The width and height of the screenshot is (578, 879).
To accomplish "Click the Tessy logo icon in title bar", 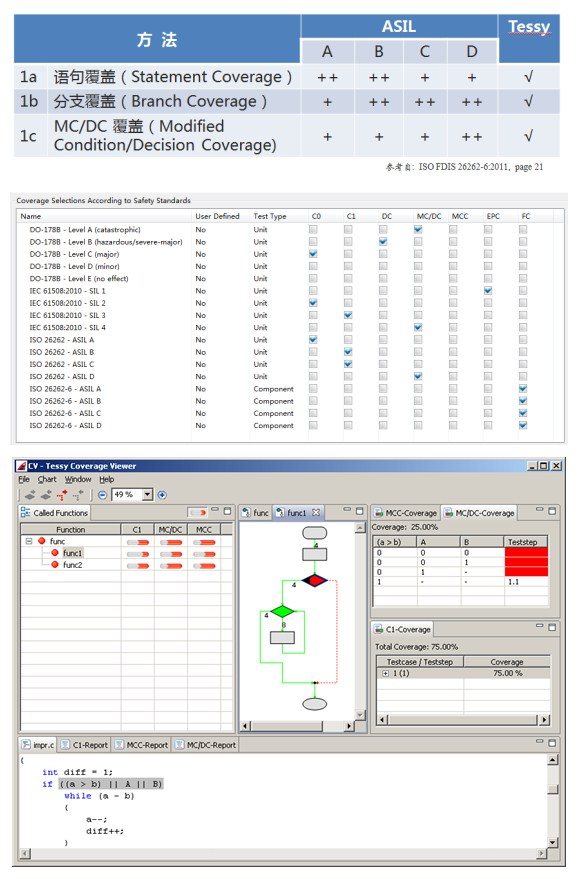I will pyautogui.click(x=21, y=466).
